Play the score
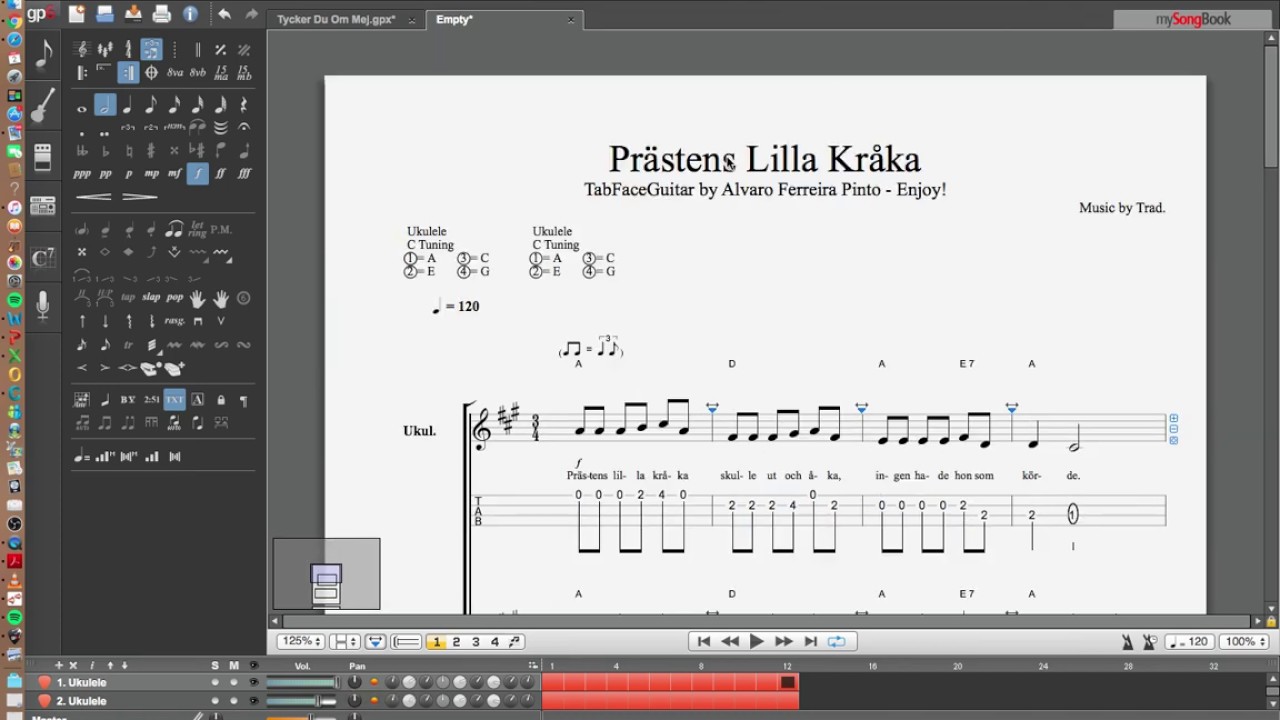1280x720 pixels. coord(757,642)
